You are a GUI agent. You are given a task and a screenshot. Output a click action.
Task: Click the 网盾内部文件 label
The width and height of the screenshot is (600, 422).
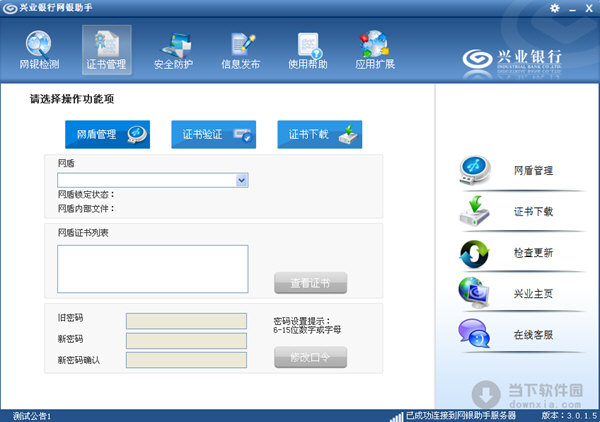point(86,209)
